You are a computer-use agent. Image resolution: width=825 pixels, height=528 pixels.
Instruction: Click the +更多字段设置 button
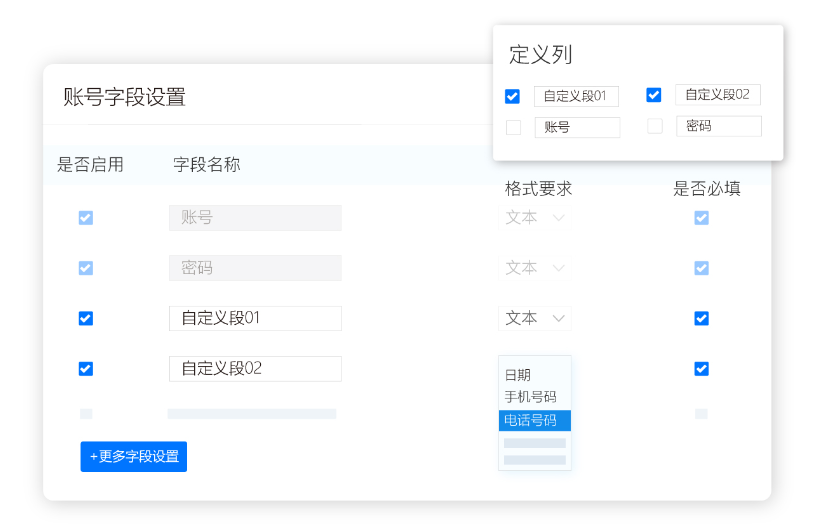click(133, 456)
